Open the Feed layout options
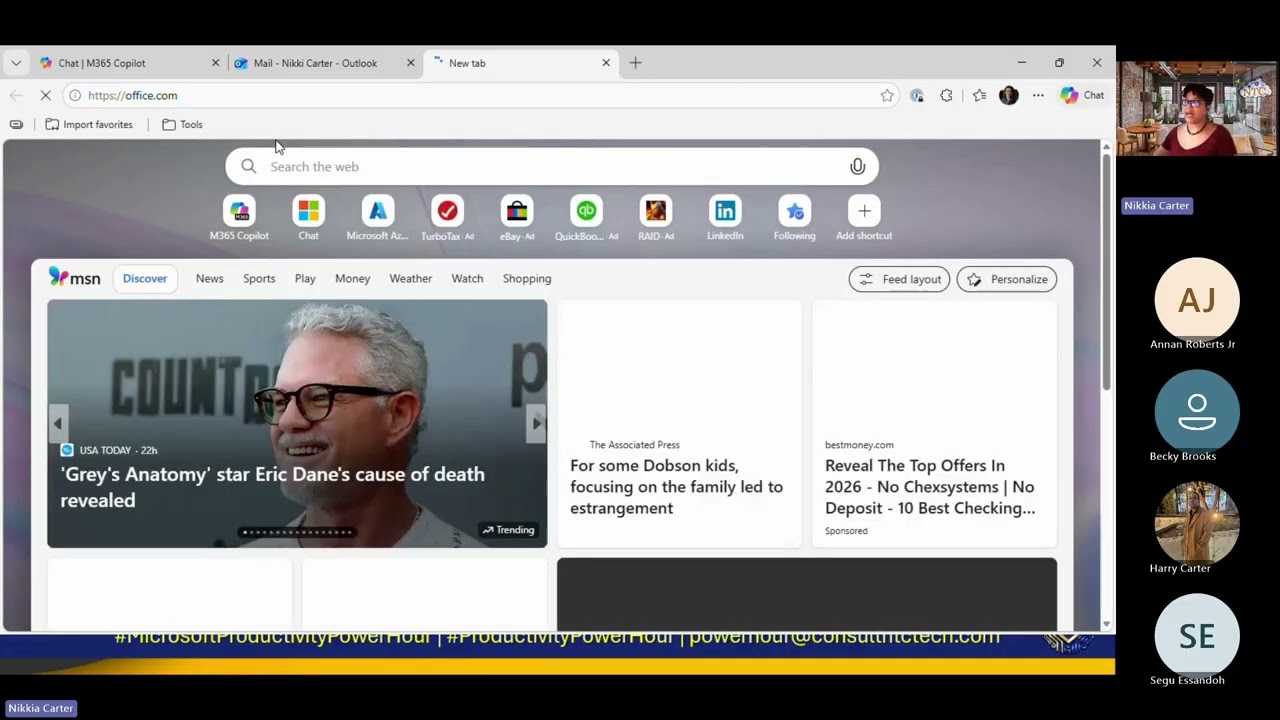The height and width of the screenshot is (720, 1280). click(899, 279)
